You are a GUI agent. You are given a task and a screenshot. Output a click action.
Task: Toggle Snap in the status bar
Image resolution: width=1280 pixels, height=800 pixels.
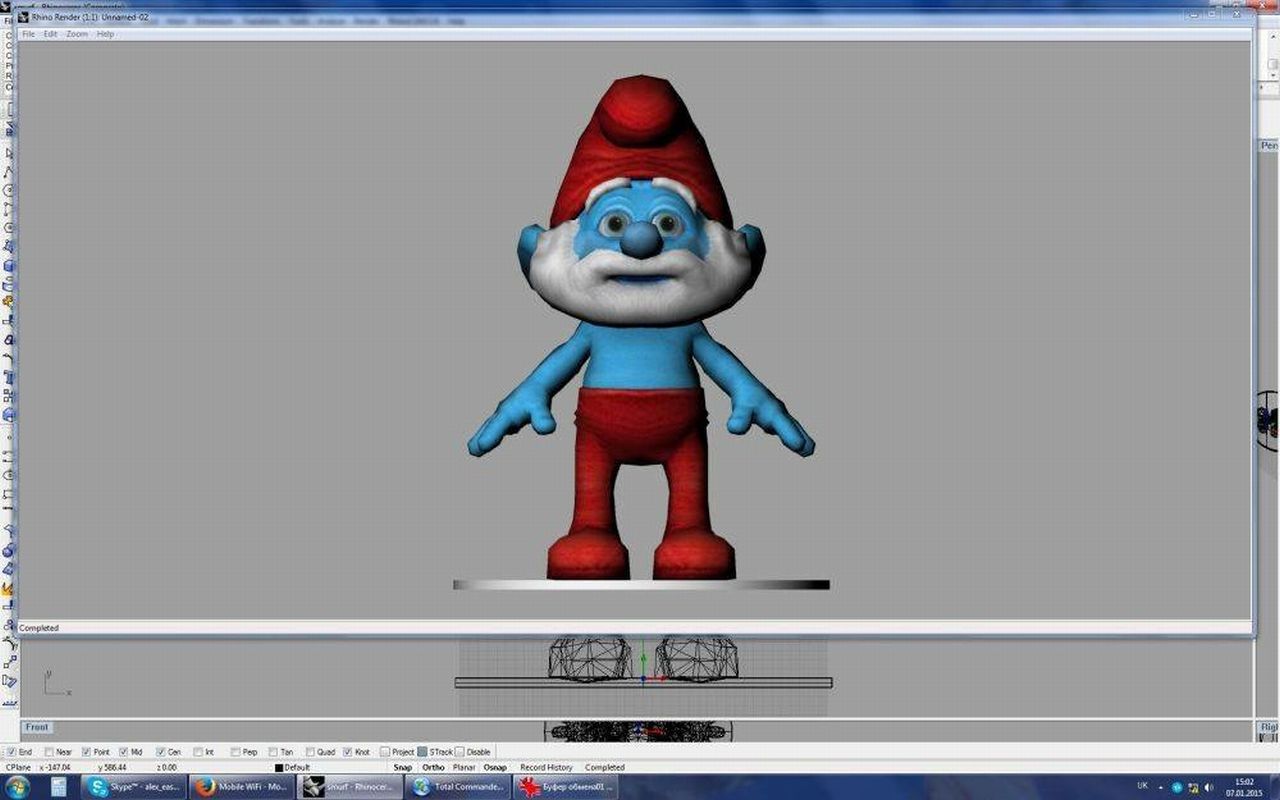tap(402, 768)
